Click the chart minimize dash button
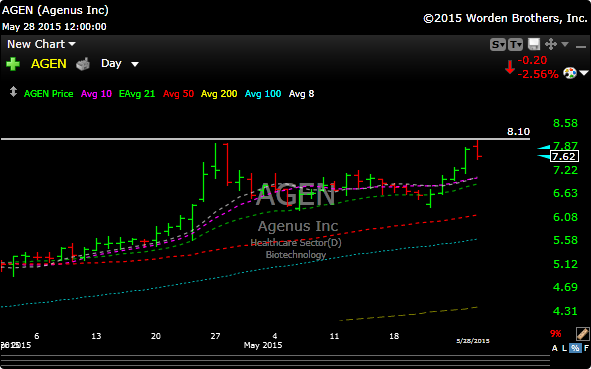Image resolution: width=591 pixels, height=369 pixels. [x=581, y=46]
